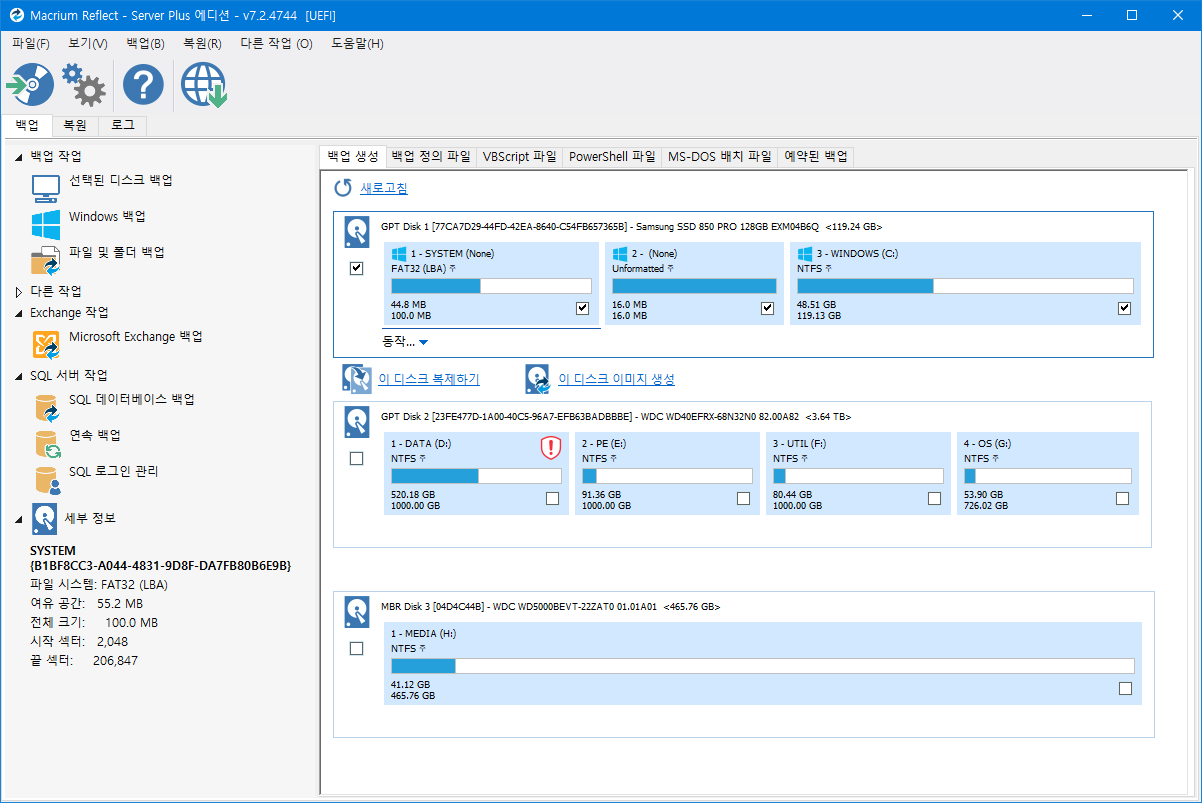Viewport: 1202px width, 803px height.
Task: Click the continuous backup database icon
Action: pos(47,443)
